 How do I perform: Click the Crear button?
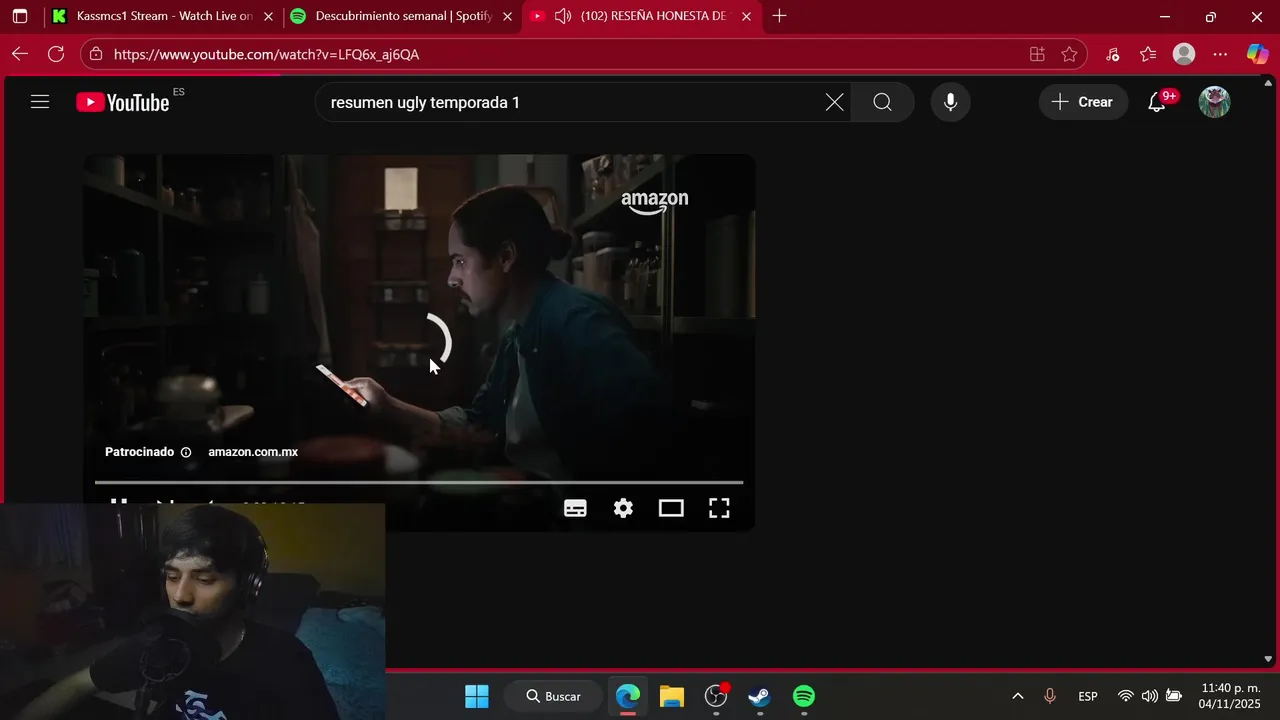pyautogui.click(x=1083, y=102)
